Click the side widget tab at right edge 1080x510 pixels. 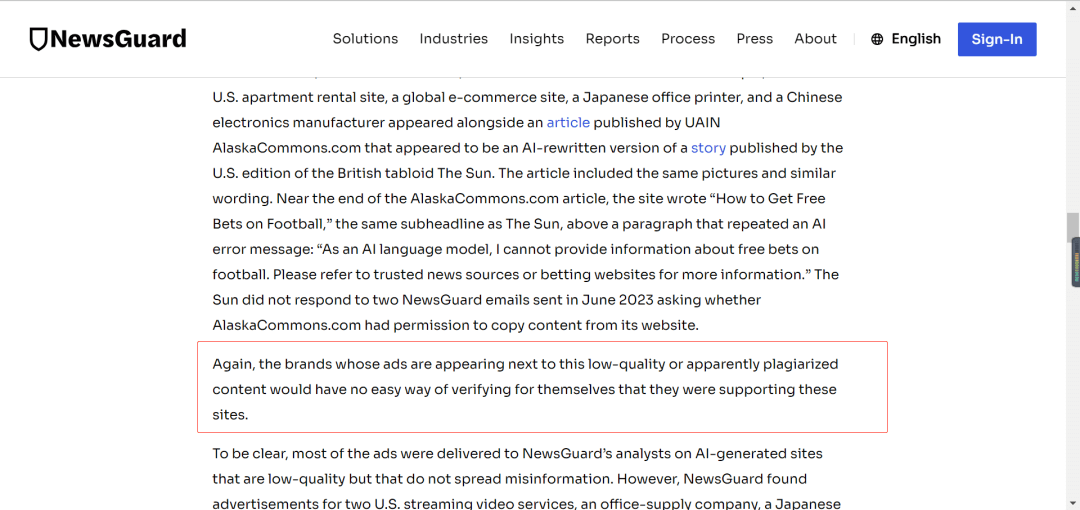tap(1075, 262)
